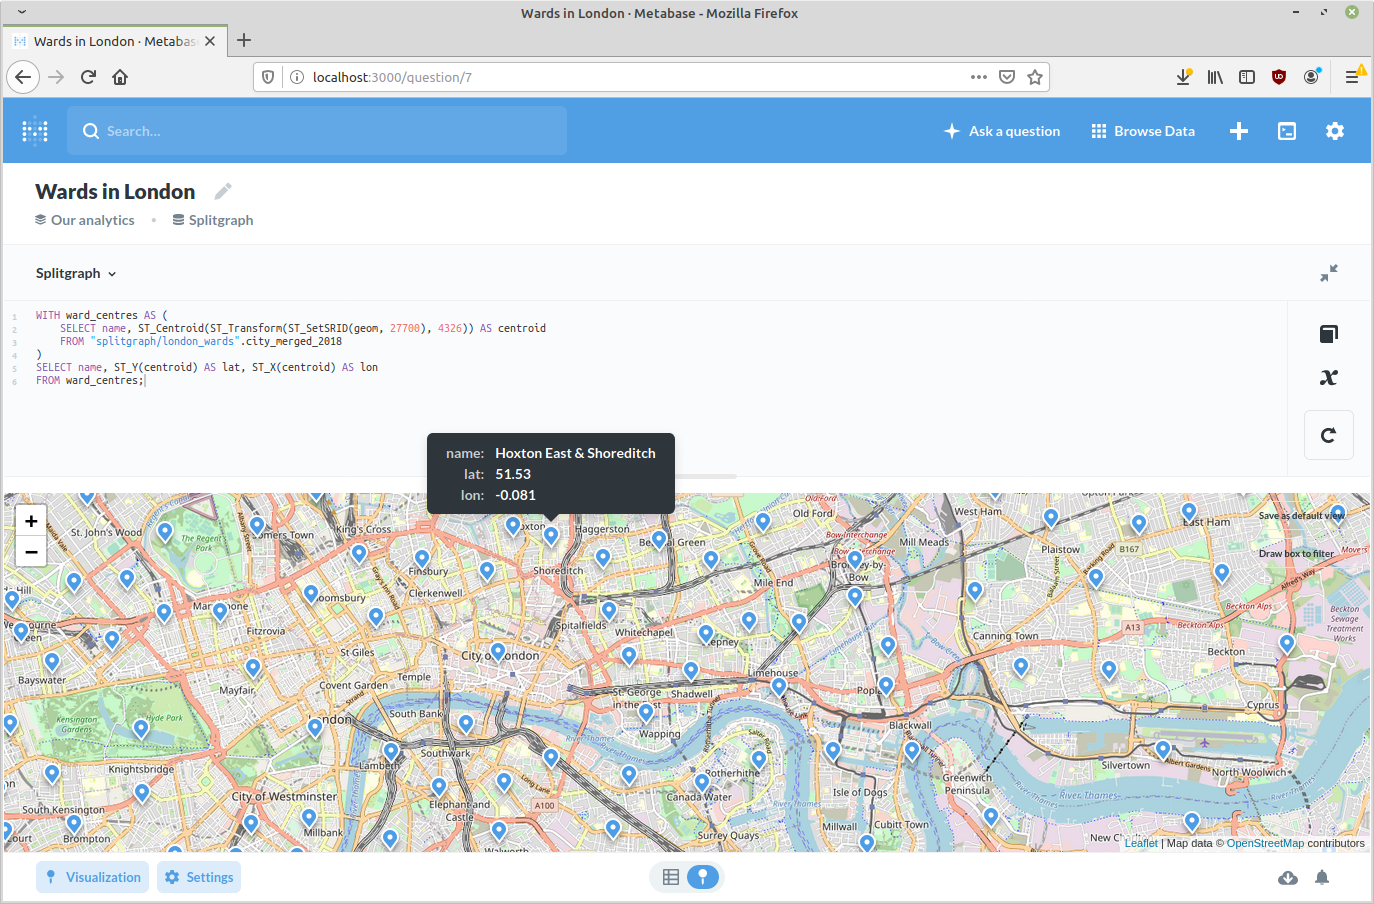Zoom in on the map

click(x=31, y=521)
